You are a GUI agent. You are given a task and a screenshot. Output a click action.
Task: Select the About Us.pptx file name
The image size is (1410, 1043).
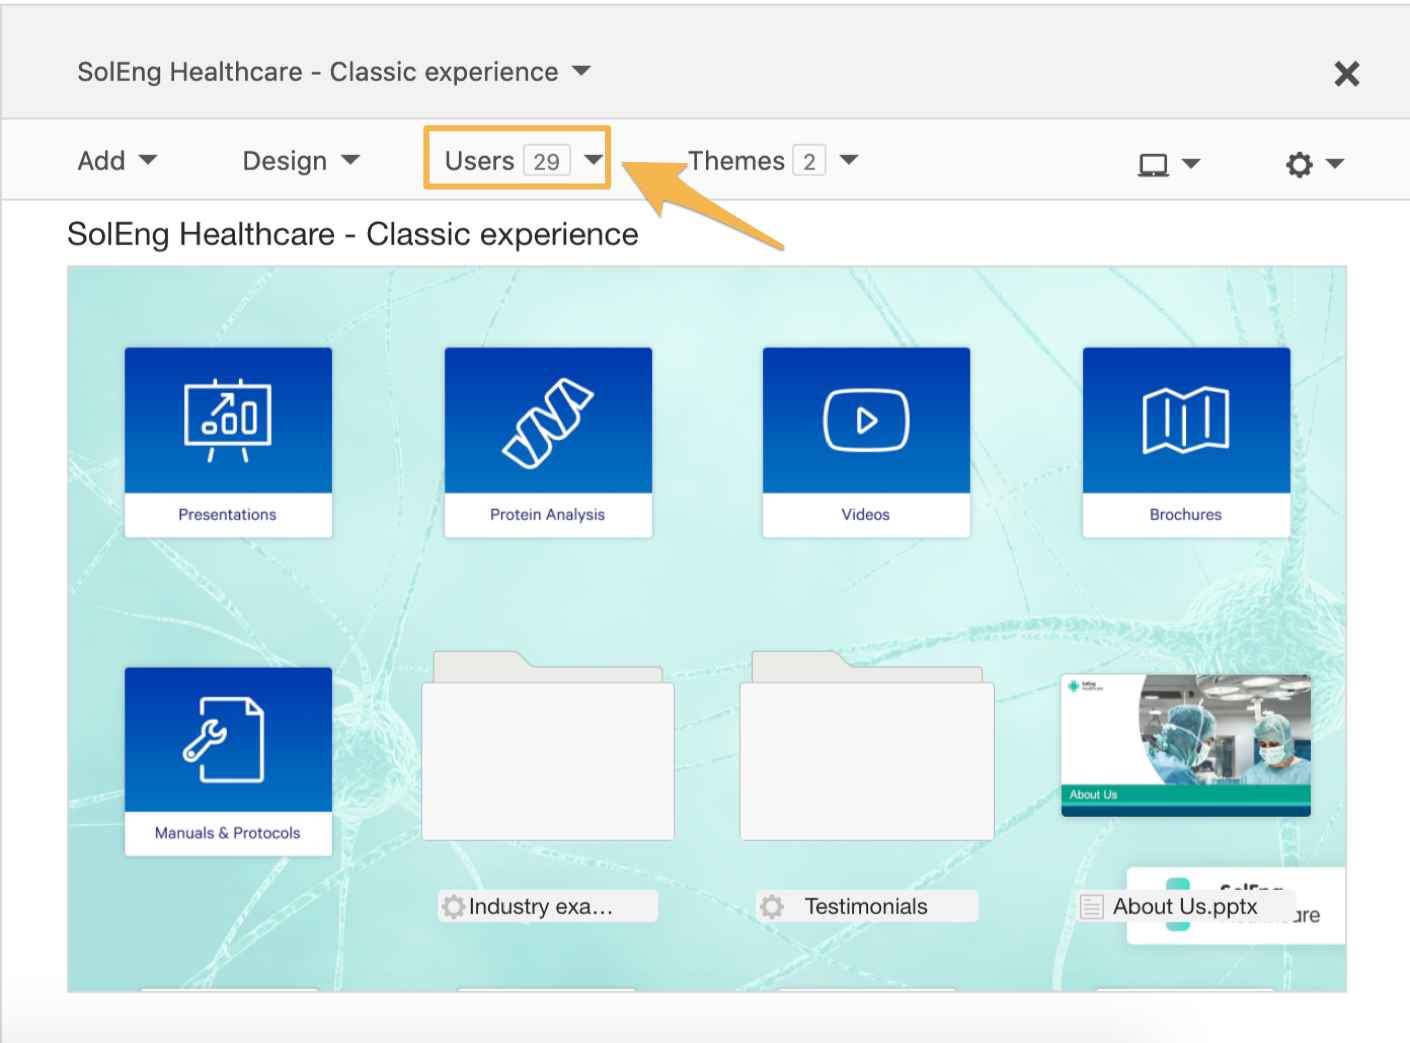click(x=1185, y=907)
